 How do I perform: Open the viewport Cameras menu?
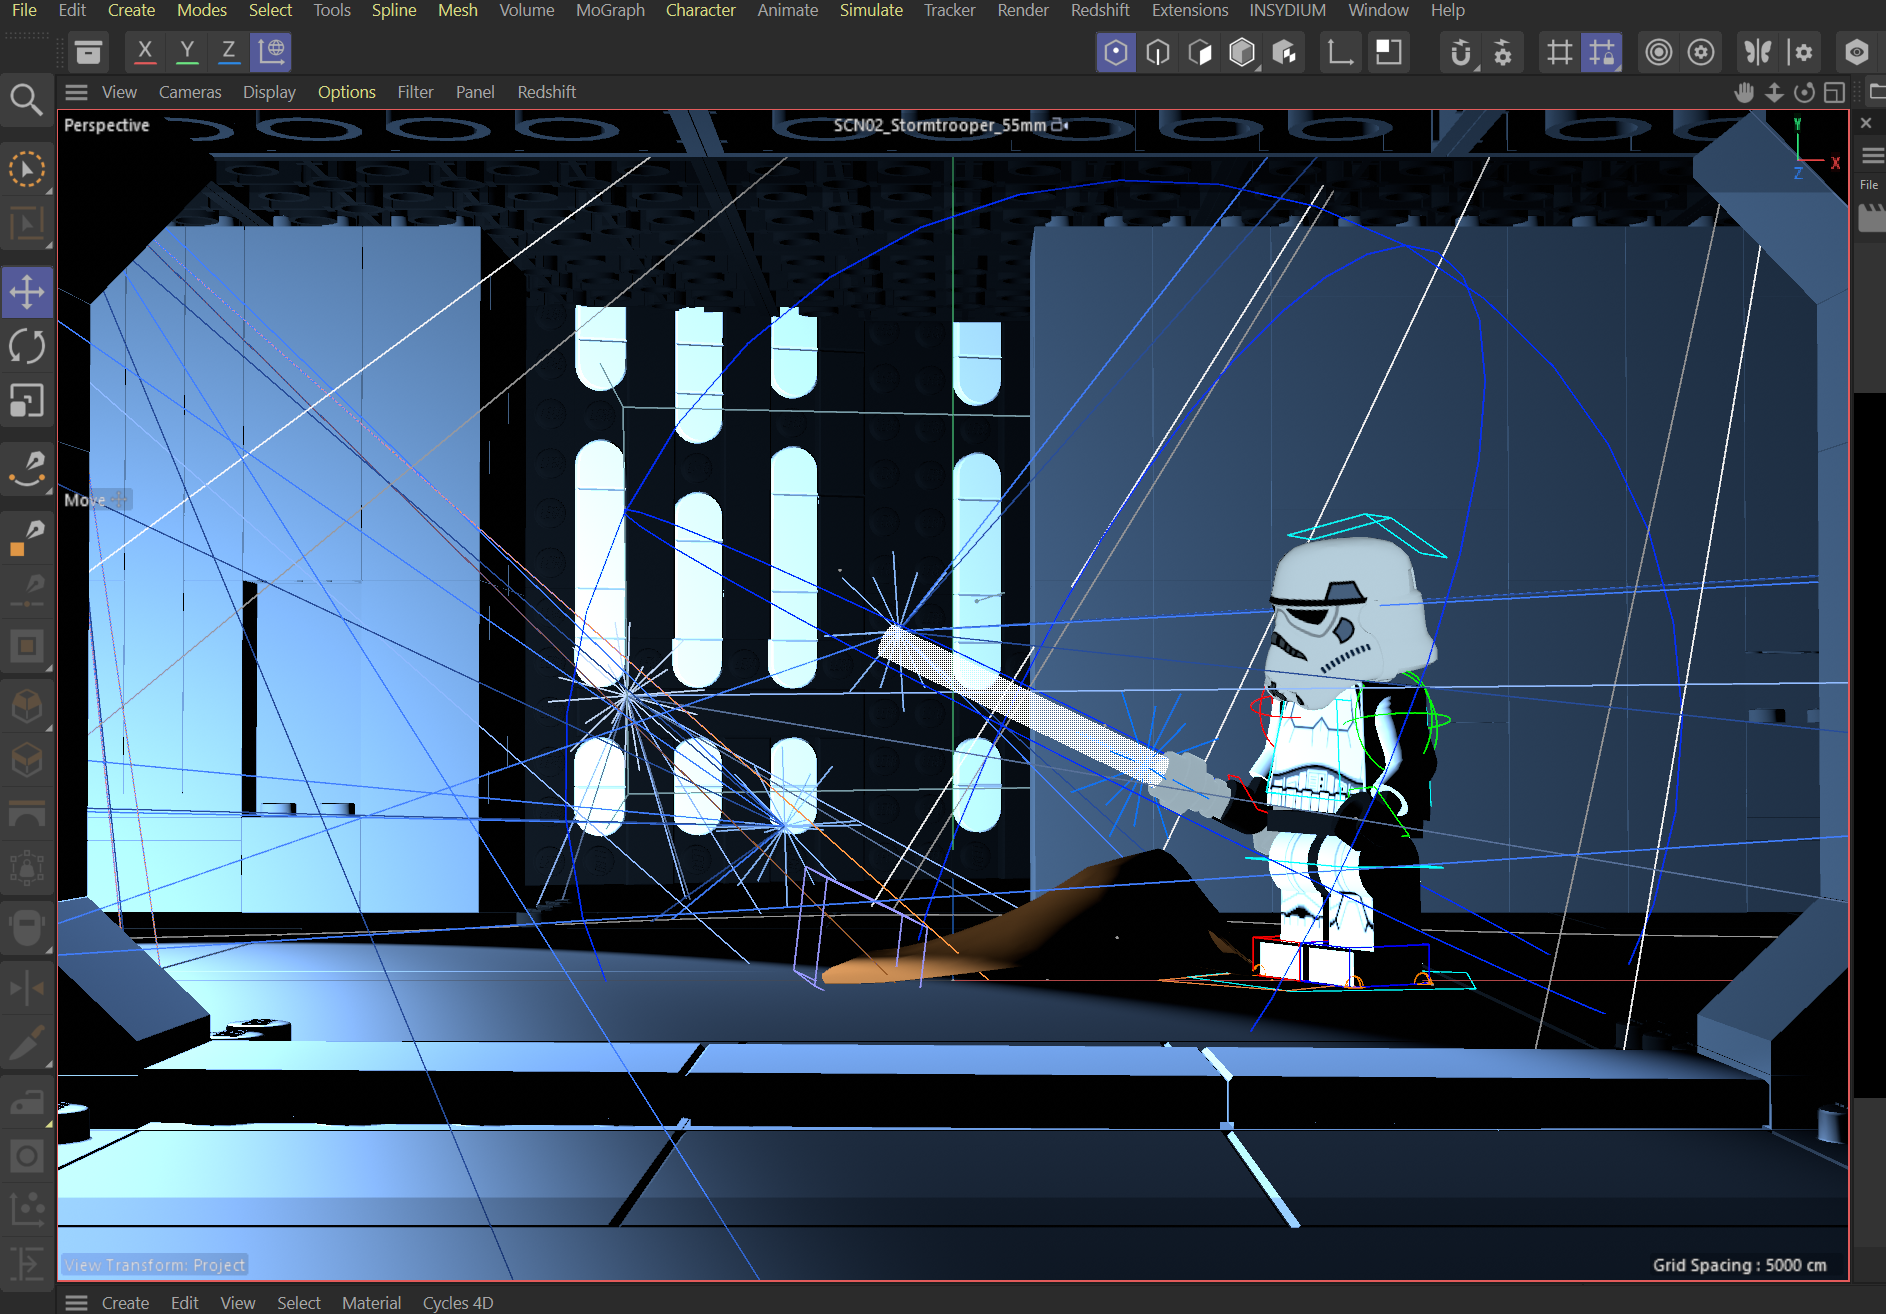point(190,92)
